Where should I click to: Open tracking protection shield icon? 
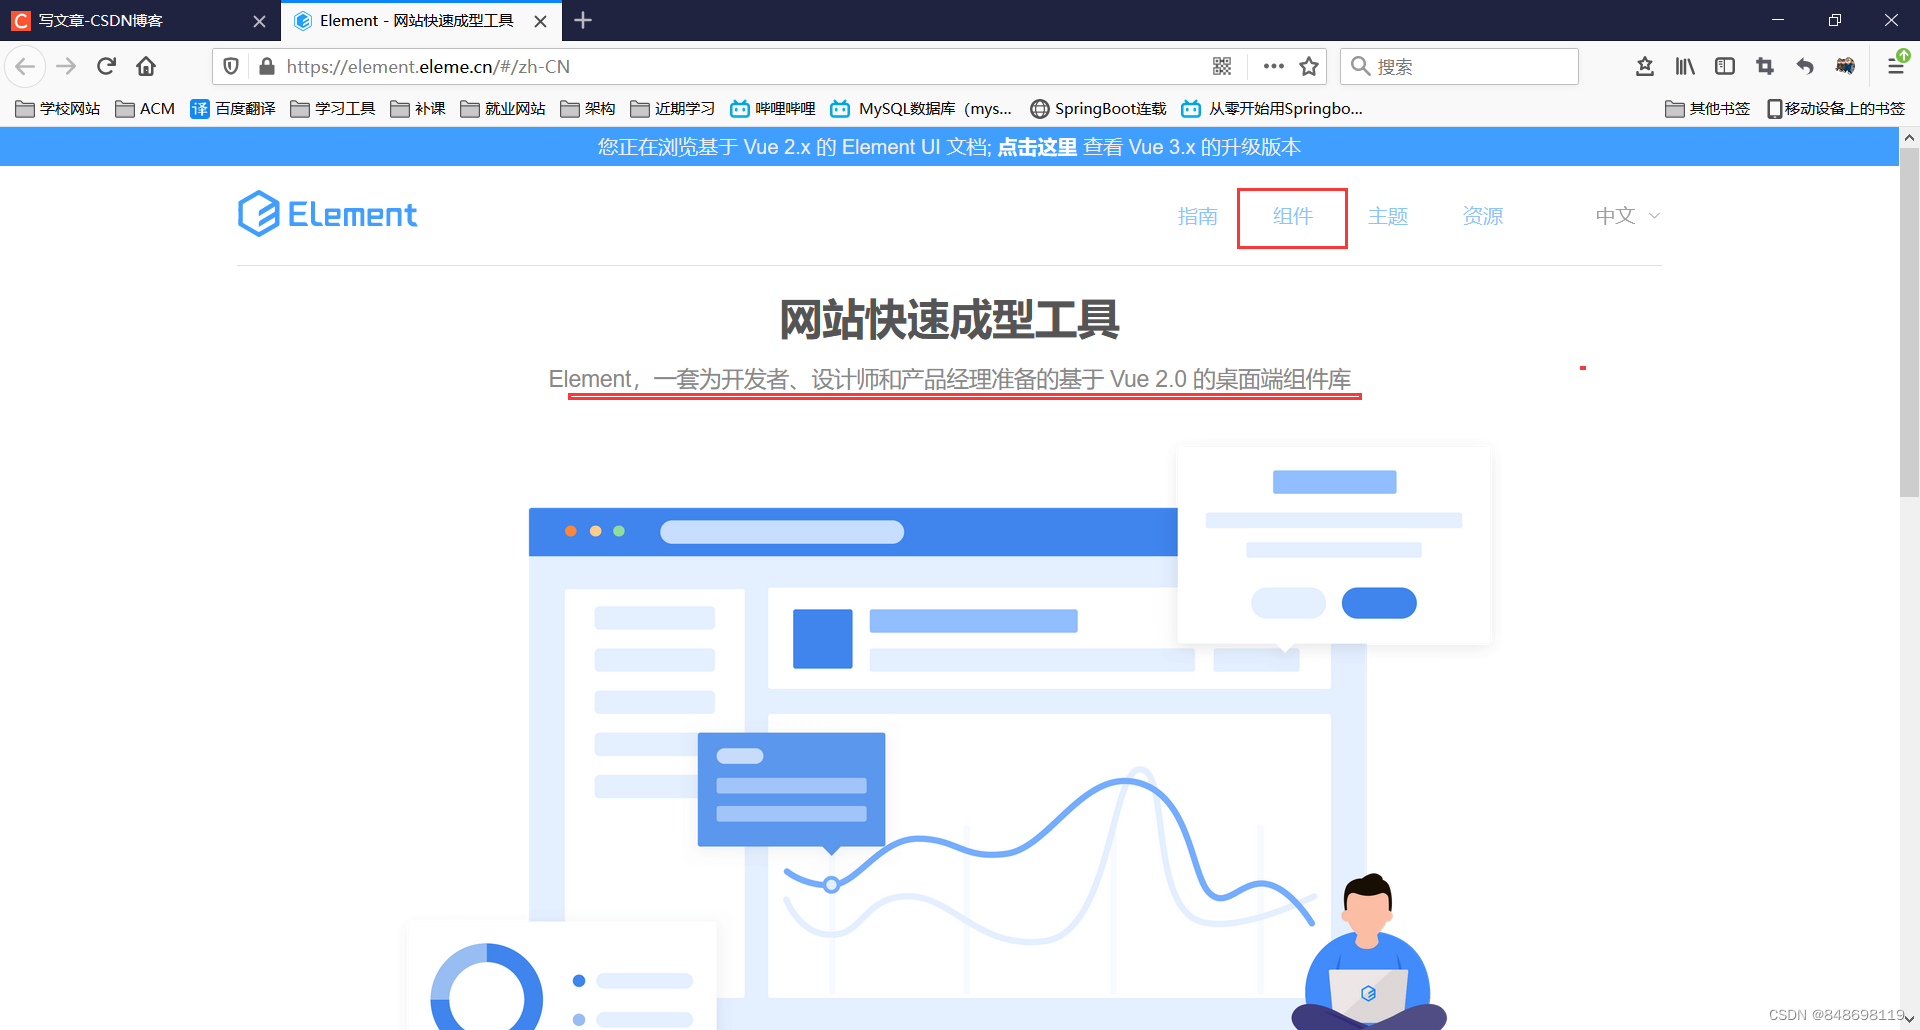[231, 66]
